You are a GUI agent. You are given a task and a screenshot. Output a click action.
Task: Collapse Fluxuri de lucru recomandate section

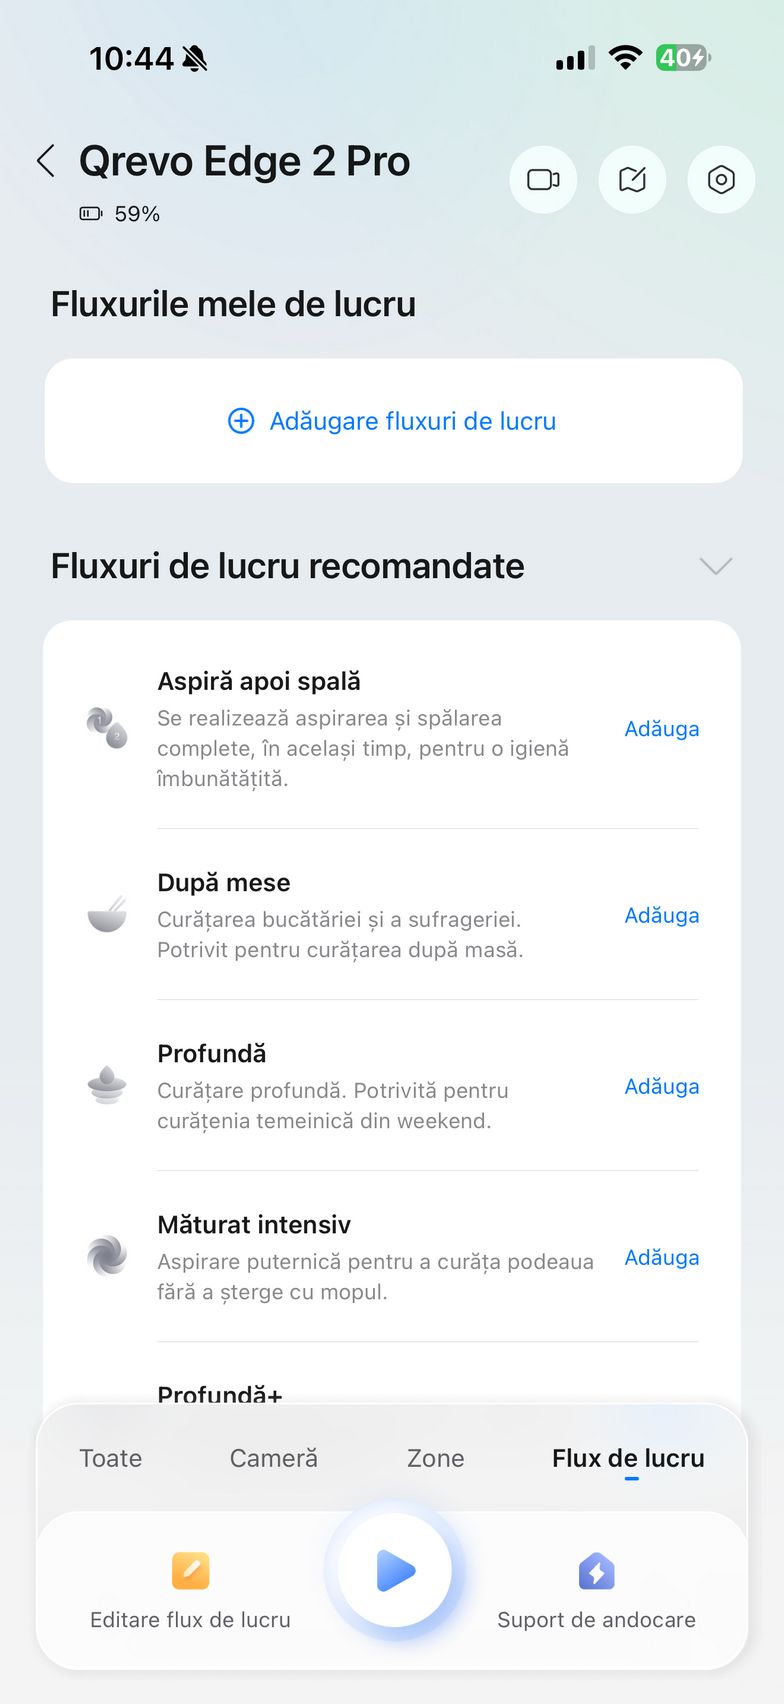[x=716, y=566]
